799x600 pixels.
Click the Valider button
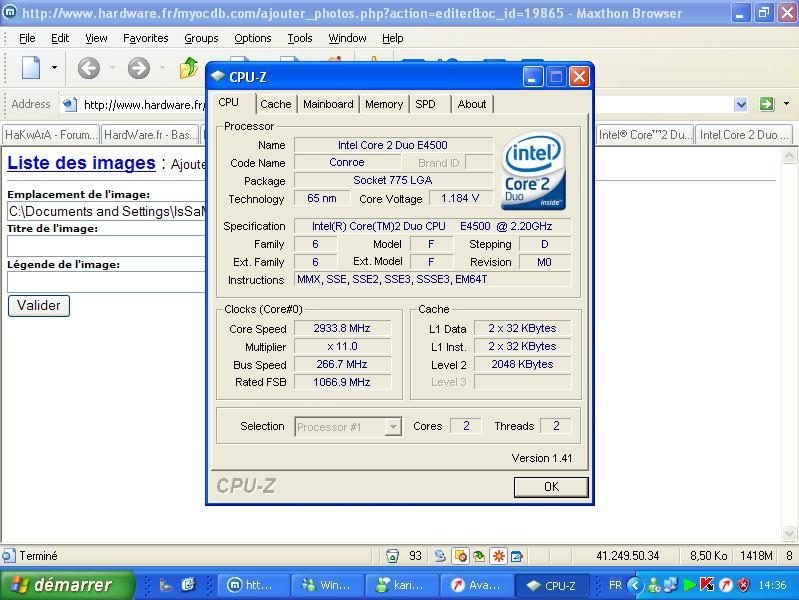click(39, 306)
